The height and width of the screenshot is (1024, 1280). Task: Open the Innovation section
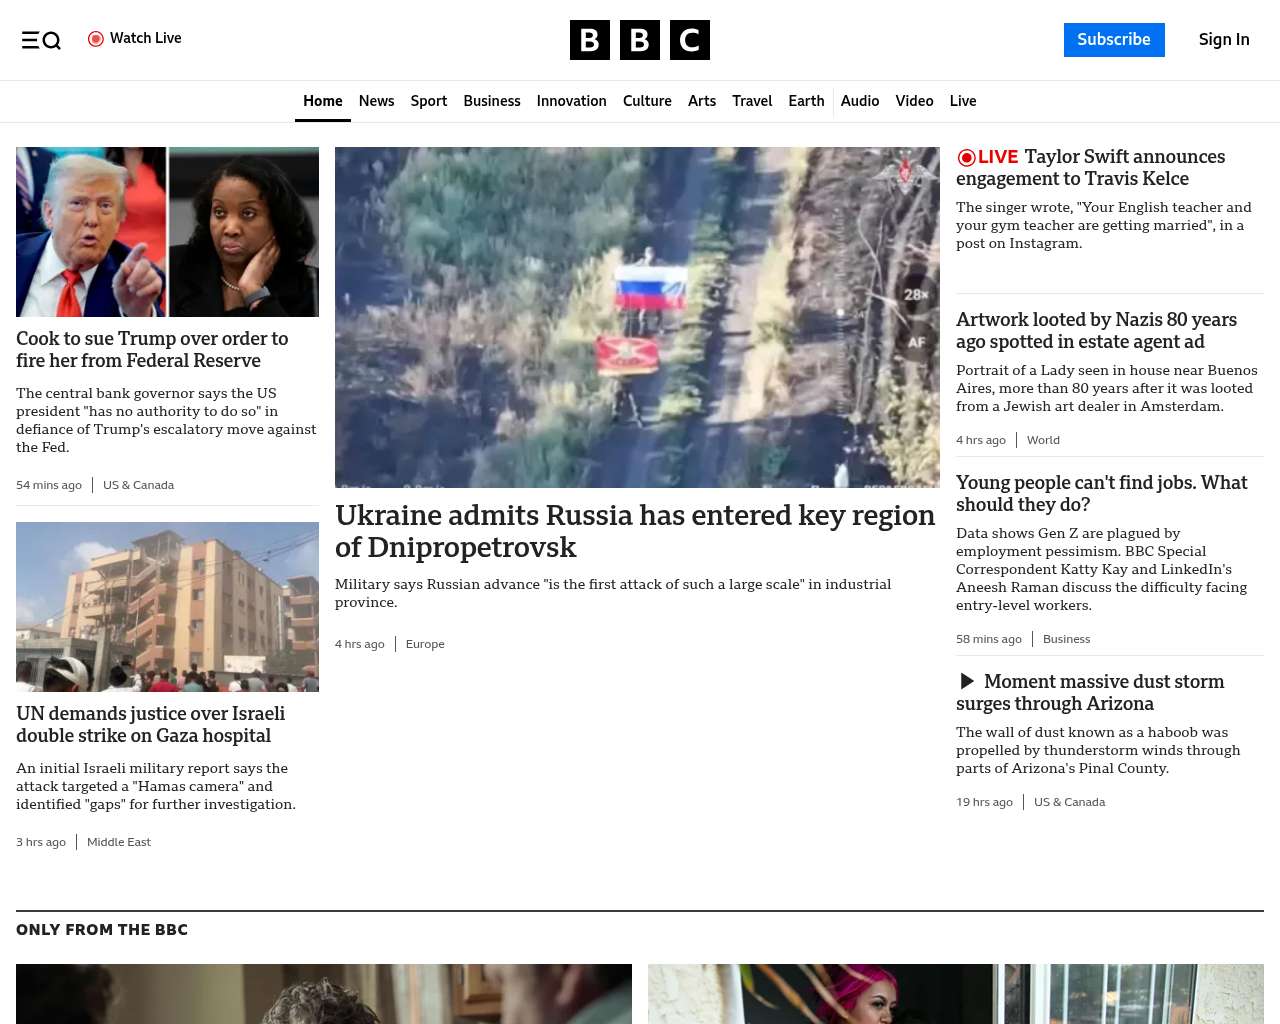(x=572, y=101)
